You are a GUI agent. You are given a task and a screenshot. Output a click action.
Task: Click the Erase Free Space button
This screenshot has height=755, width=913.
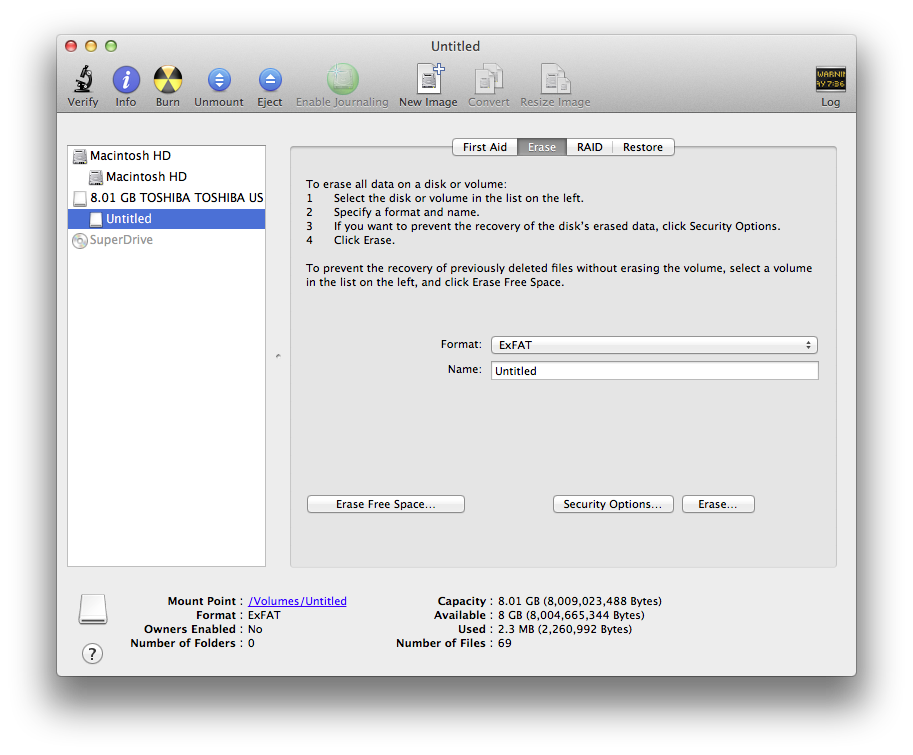pyautogui.click(x=385, y=504)
